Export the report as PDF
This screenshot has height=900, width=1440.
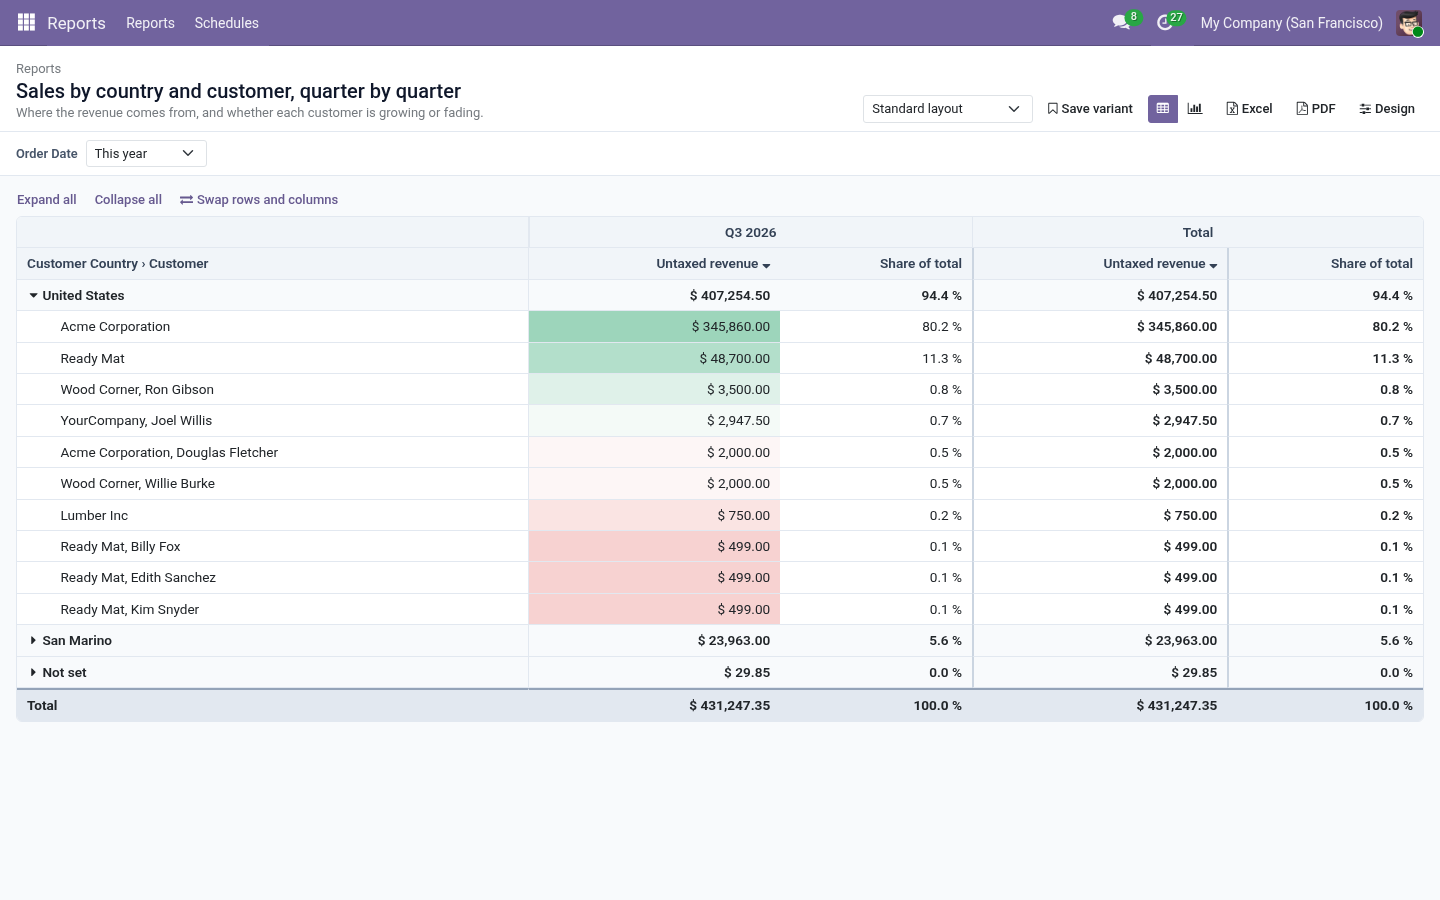1316,109
